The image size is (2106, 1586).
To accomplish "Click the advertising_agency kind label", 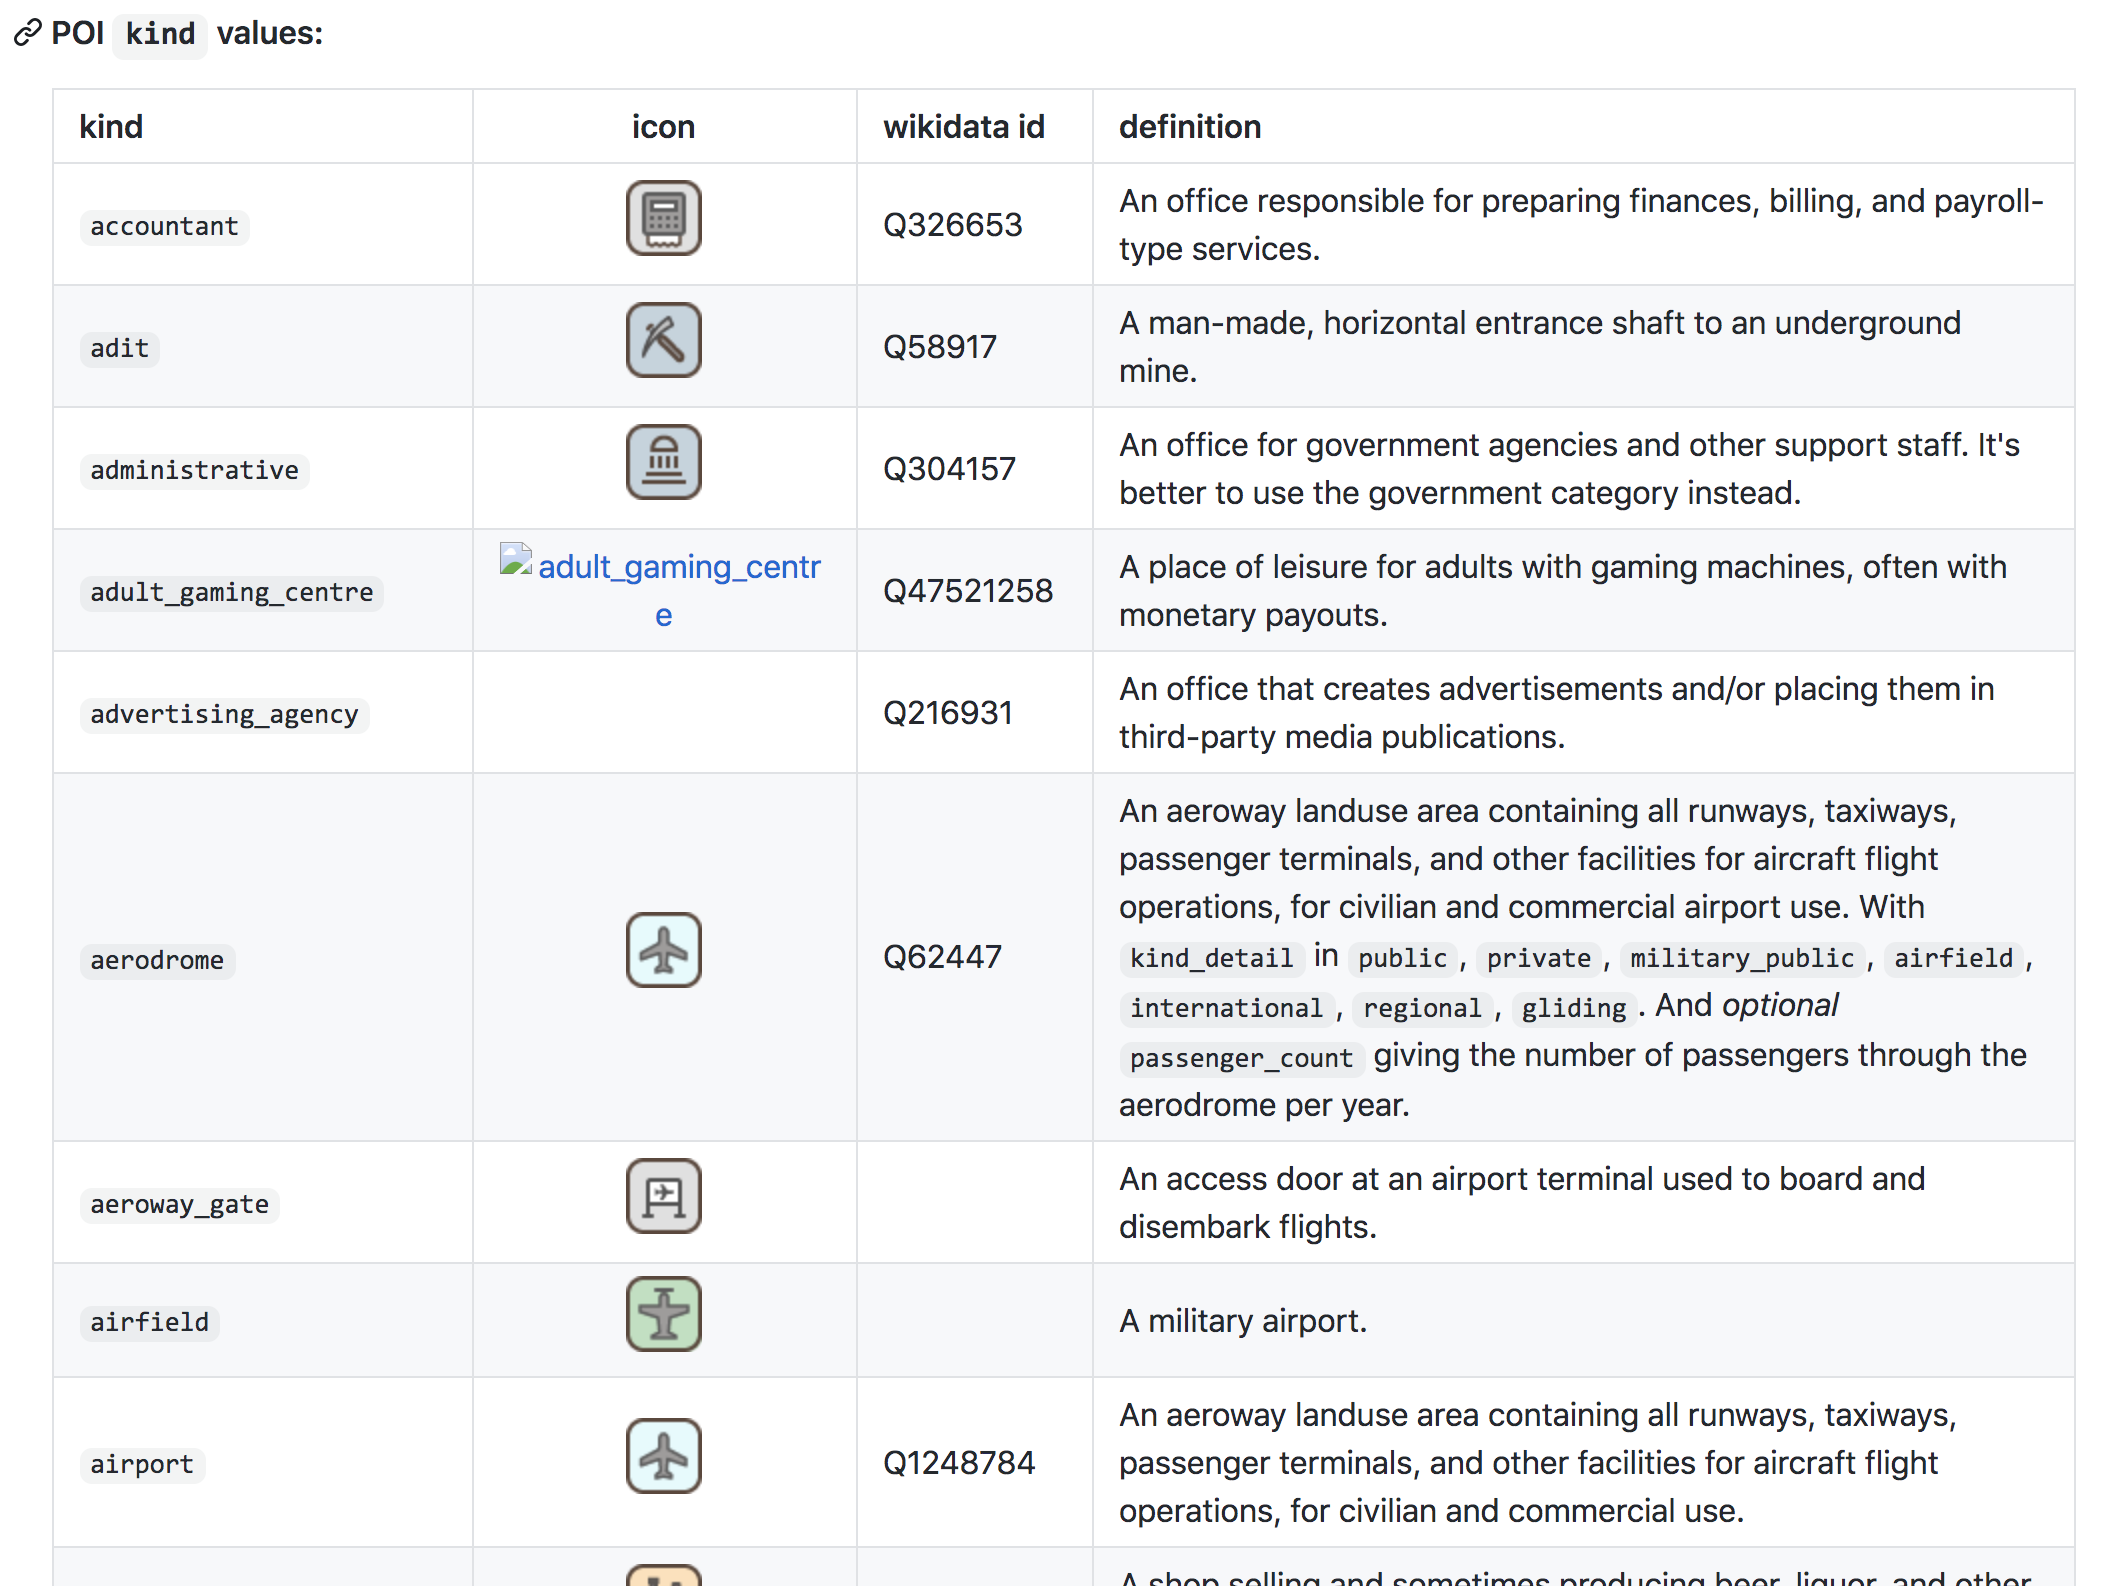I will pyautogui.click(x=224, y=715).
